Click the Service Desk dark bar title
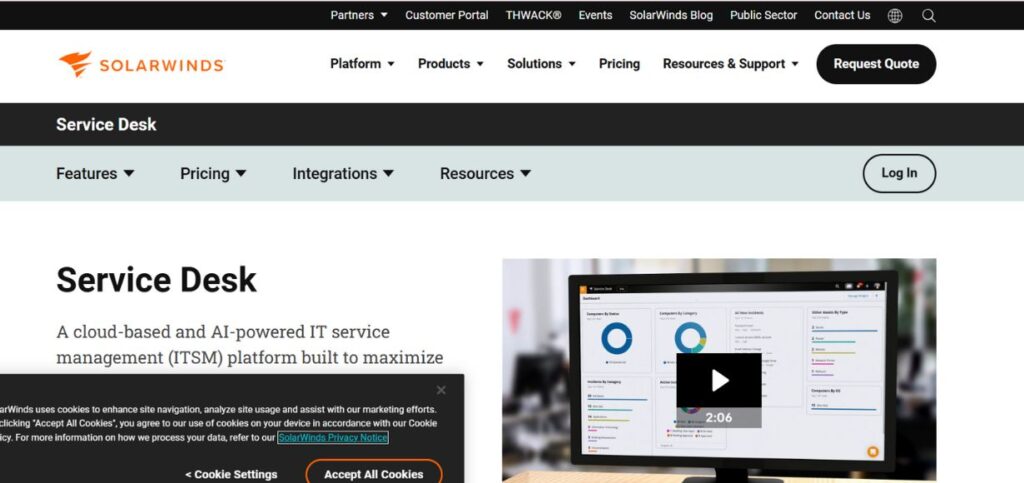 [x=106, y=125]
